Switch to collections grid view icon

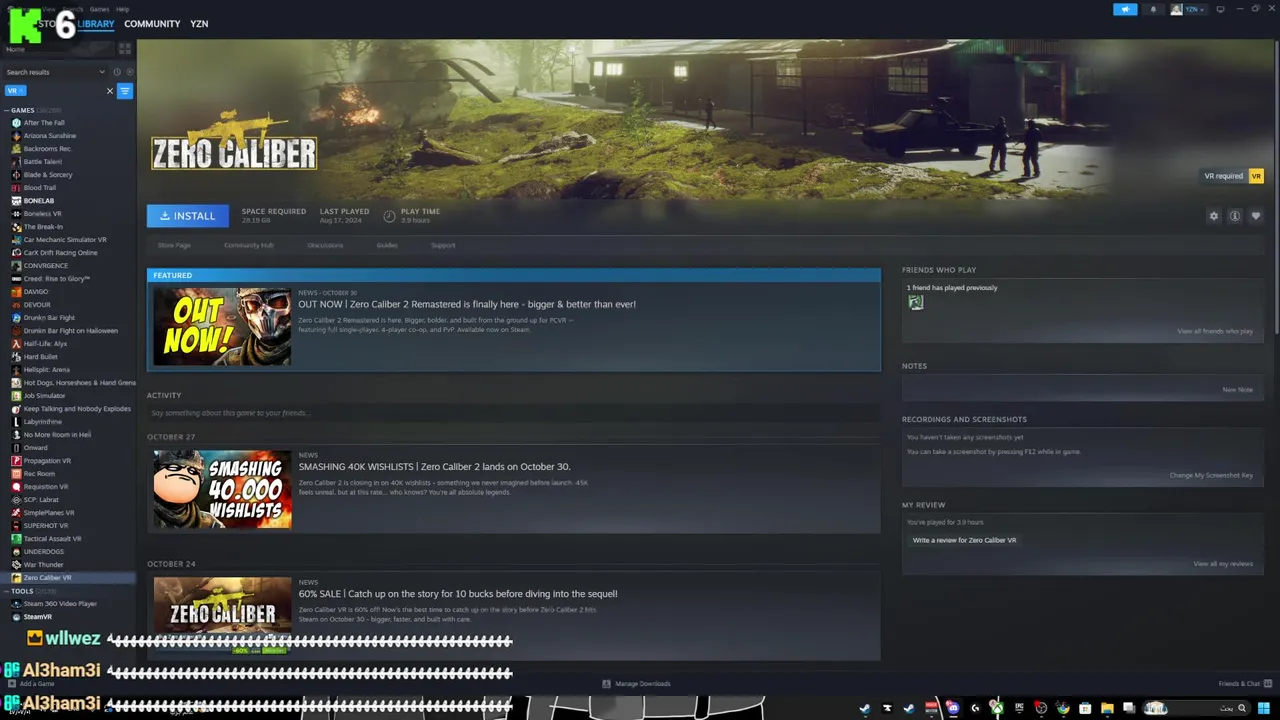click(125, 48)
